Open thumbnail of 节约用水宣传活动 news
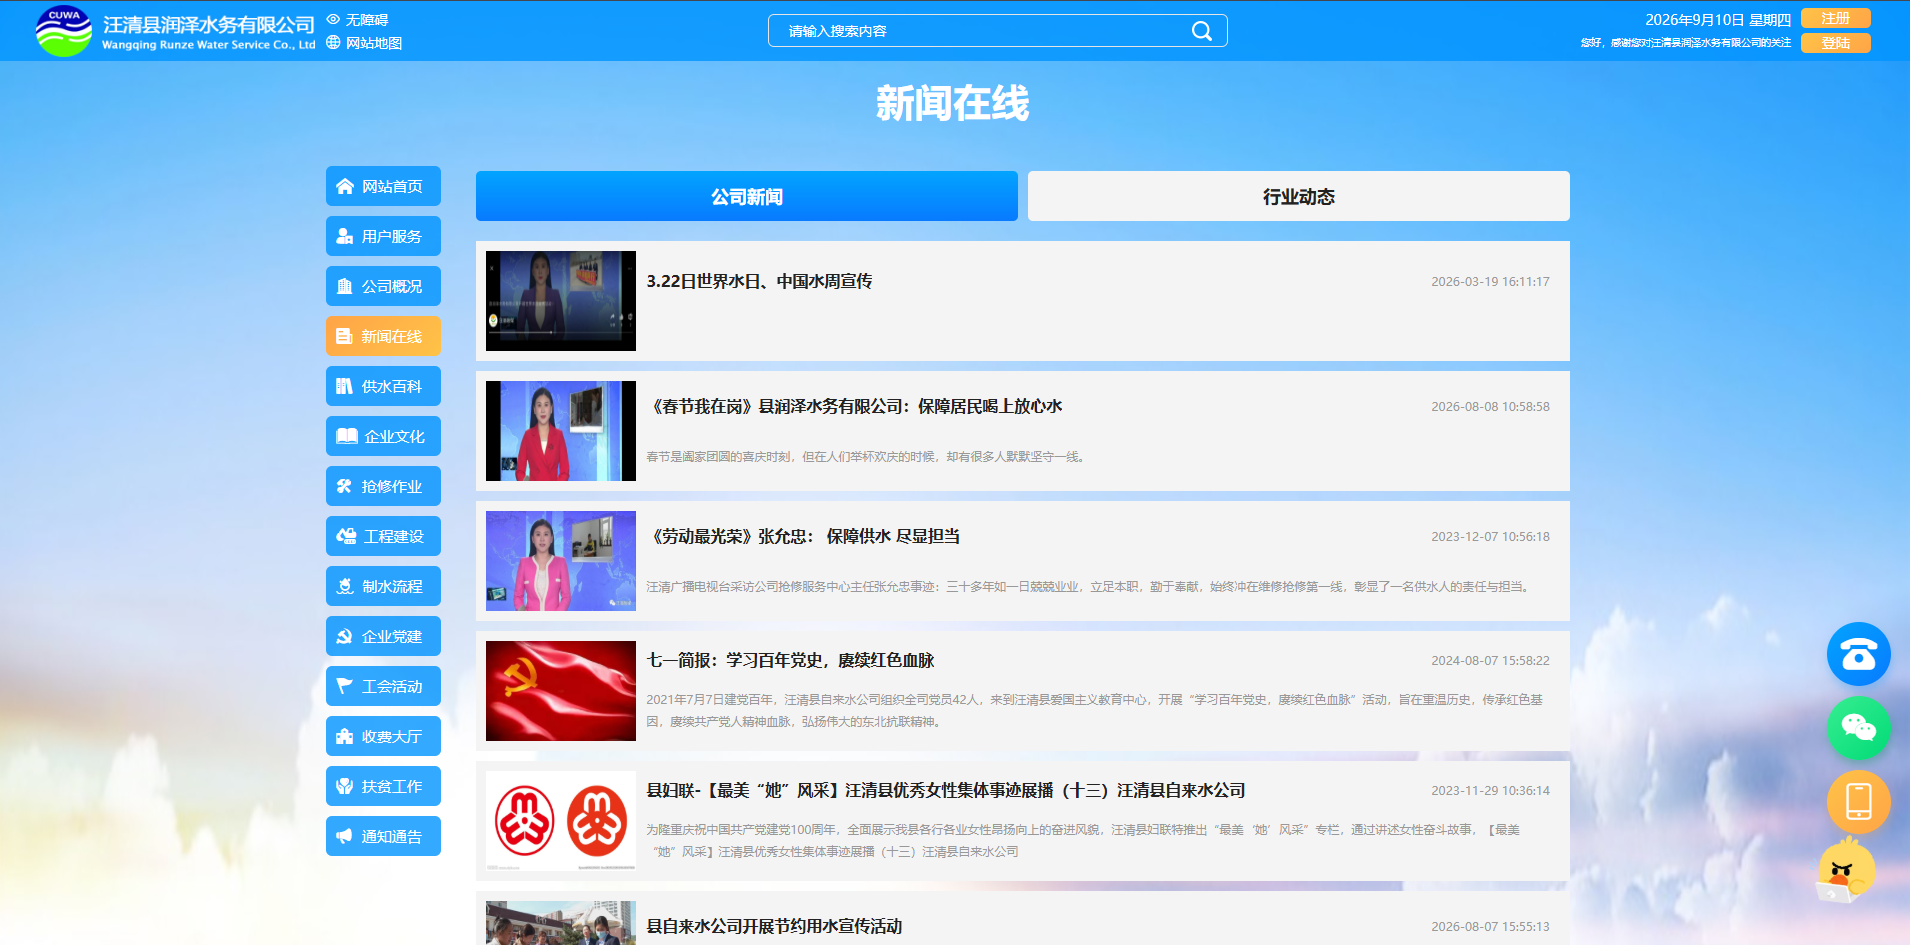 pos(561,923)
